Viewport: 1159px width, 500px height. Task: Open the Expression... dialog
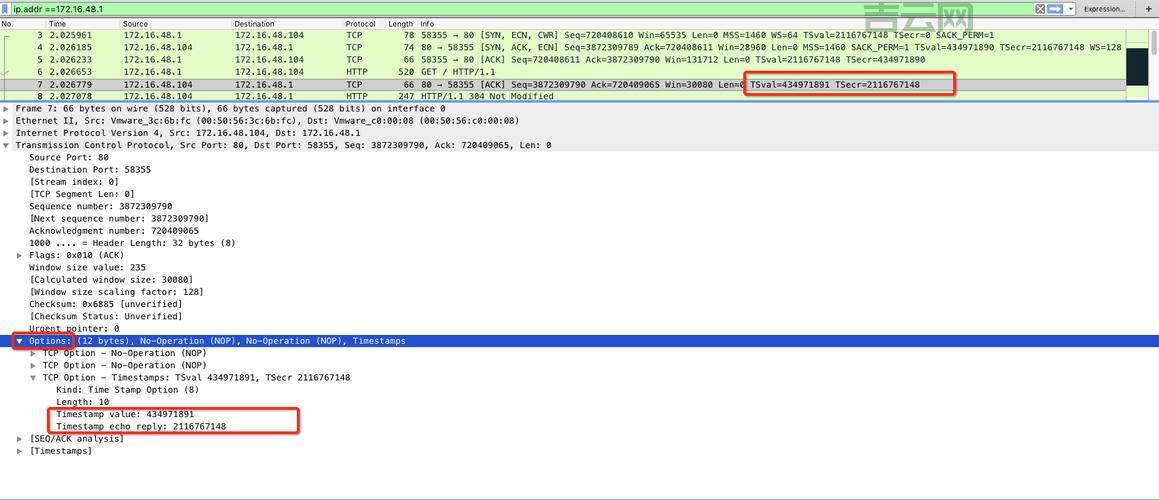(x=1104, y=9)
